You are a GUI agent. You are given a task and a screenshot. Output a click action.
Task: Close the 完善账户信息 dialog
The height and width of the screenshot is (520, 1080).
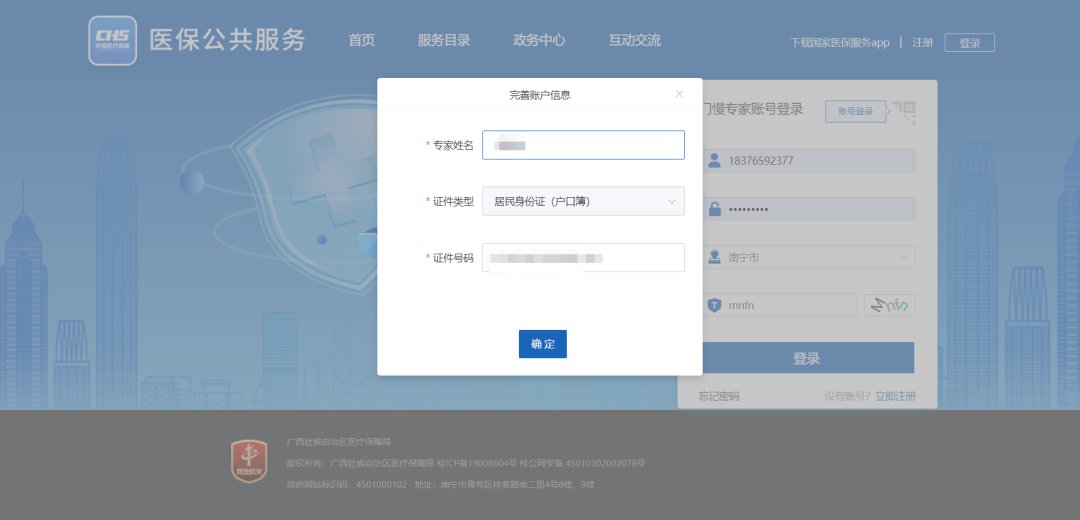680,94
